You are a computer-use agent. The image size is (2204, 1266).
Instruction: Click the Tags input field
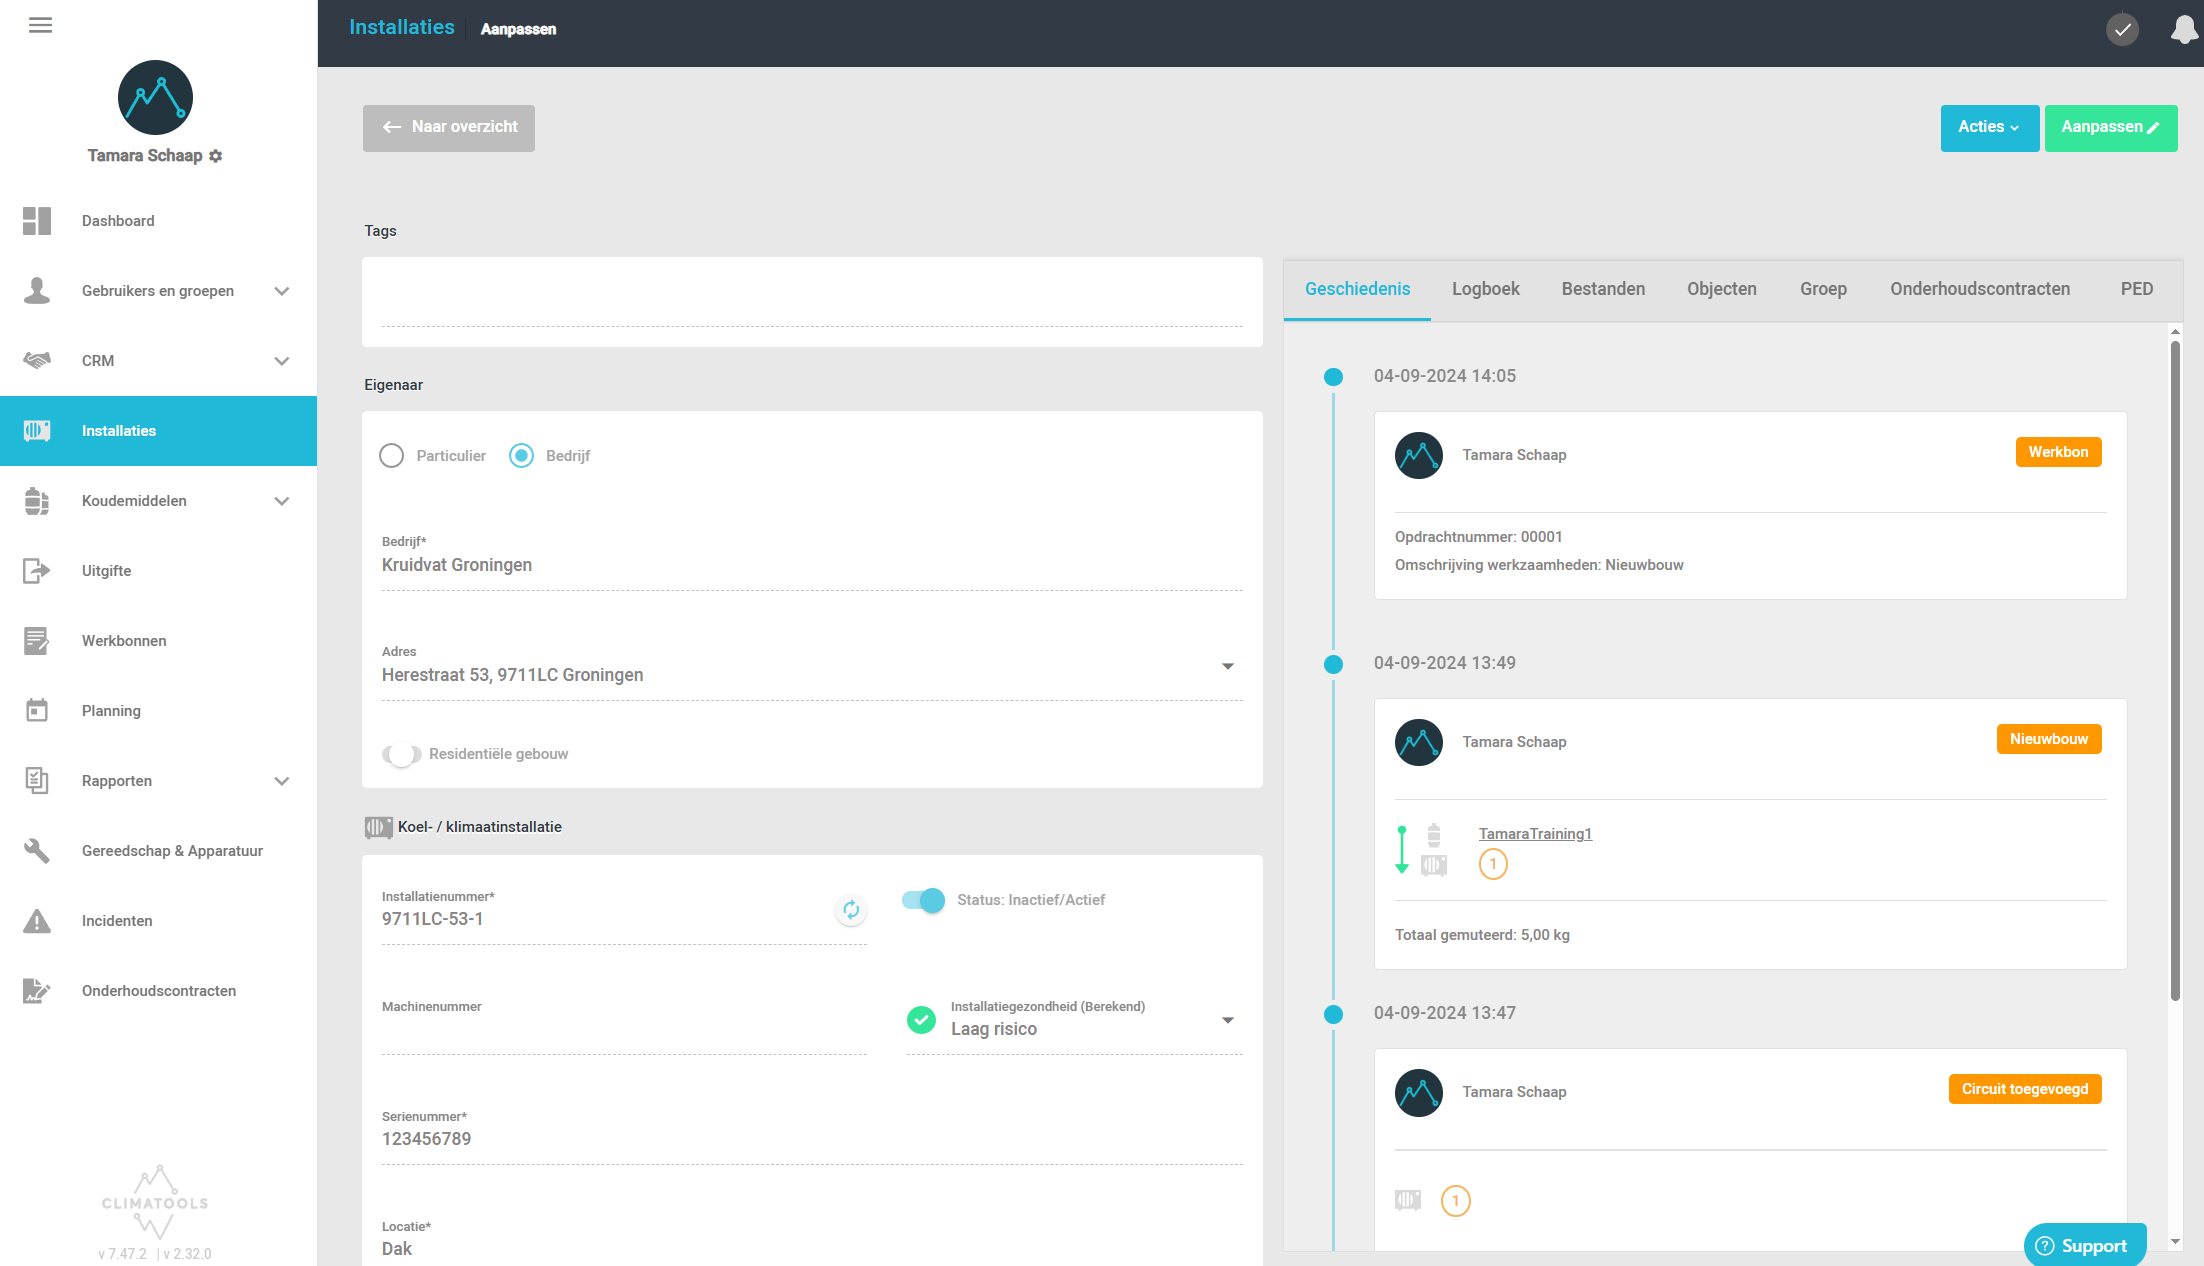point(812,305)
